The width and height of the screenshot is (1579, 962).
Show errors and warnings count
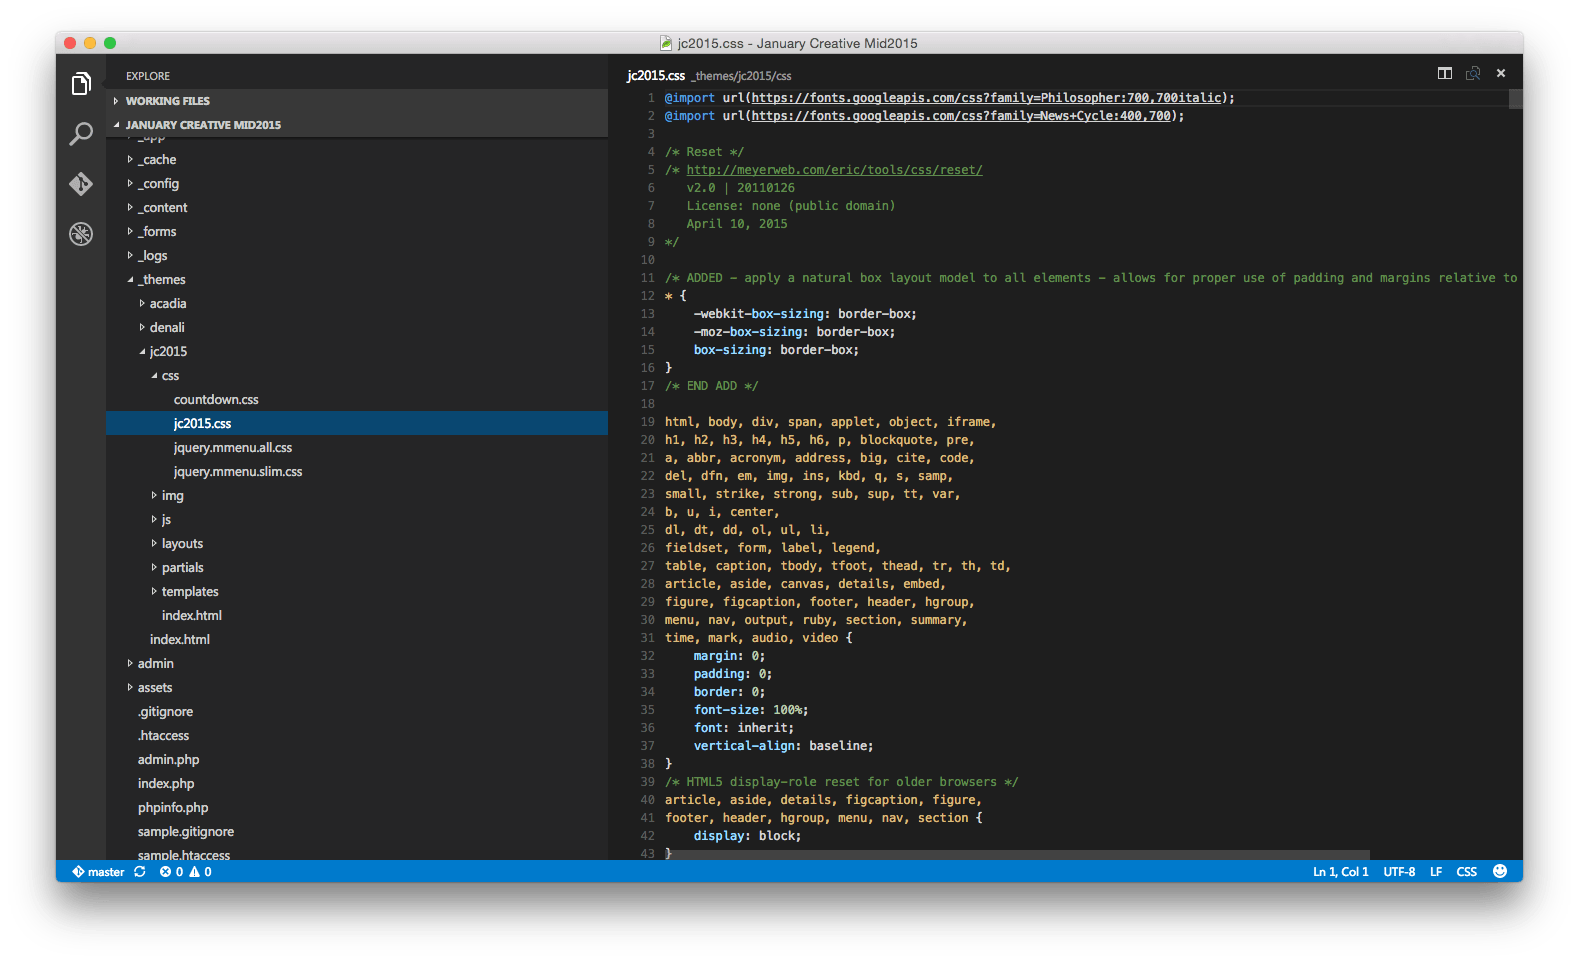(186, 872)
